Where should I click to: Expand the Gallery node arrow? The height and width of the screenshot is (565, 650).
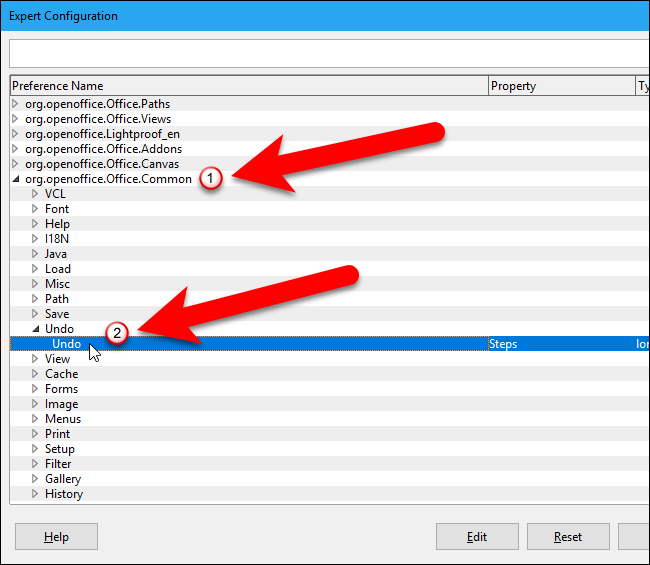tap(35, 479)
